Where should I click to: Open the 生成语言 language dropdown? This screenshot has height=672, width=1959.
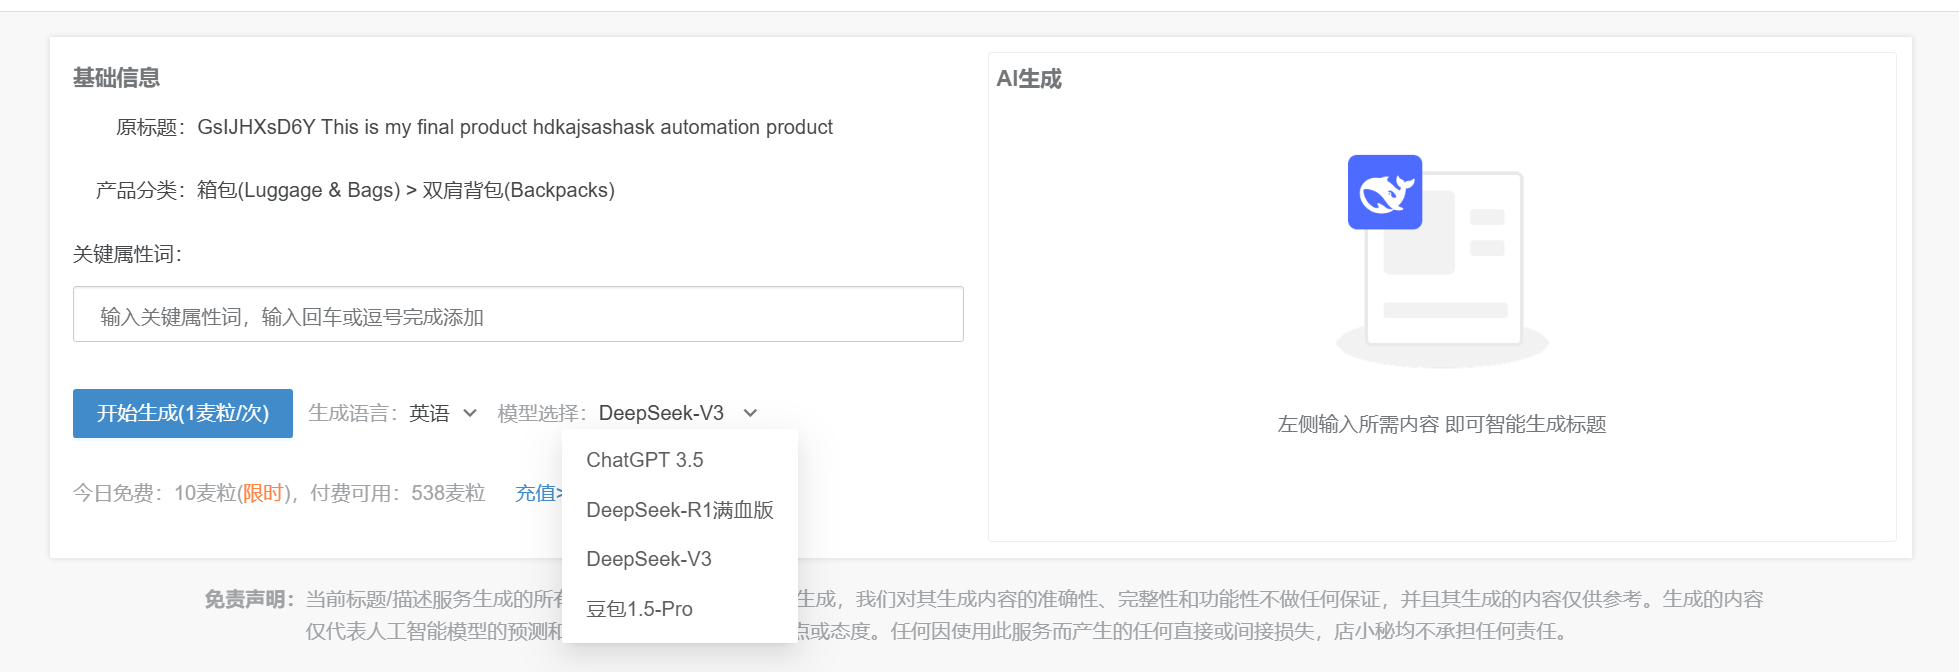pyautogui.click(x=441, y=412)
